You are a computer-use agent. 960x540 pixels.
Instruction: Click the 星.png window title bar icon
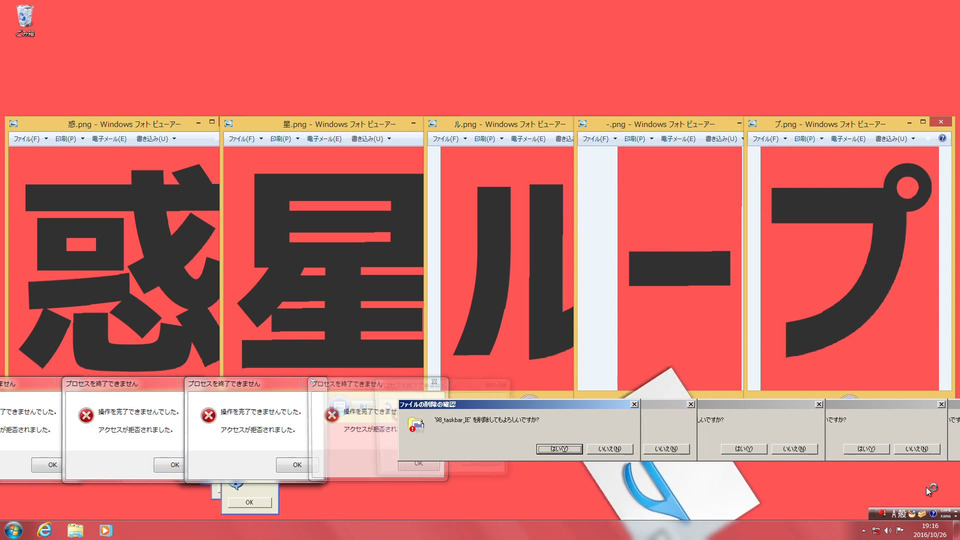[228, 124]
